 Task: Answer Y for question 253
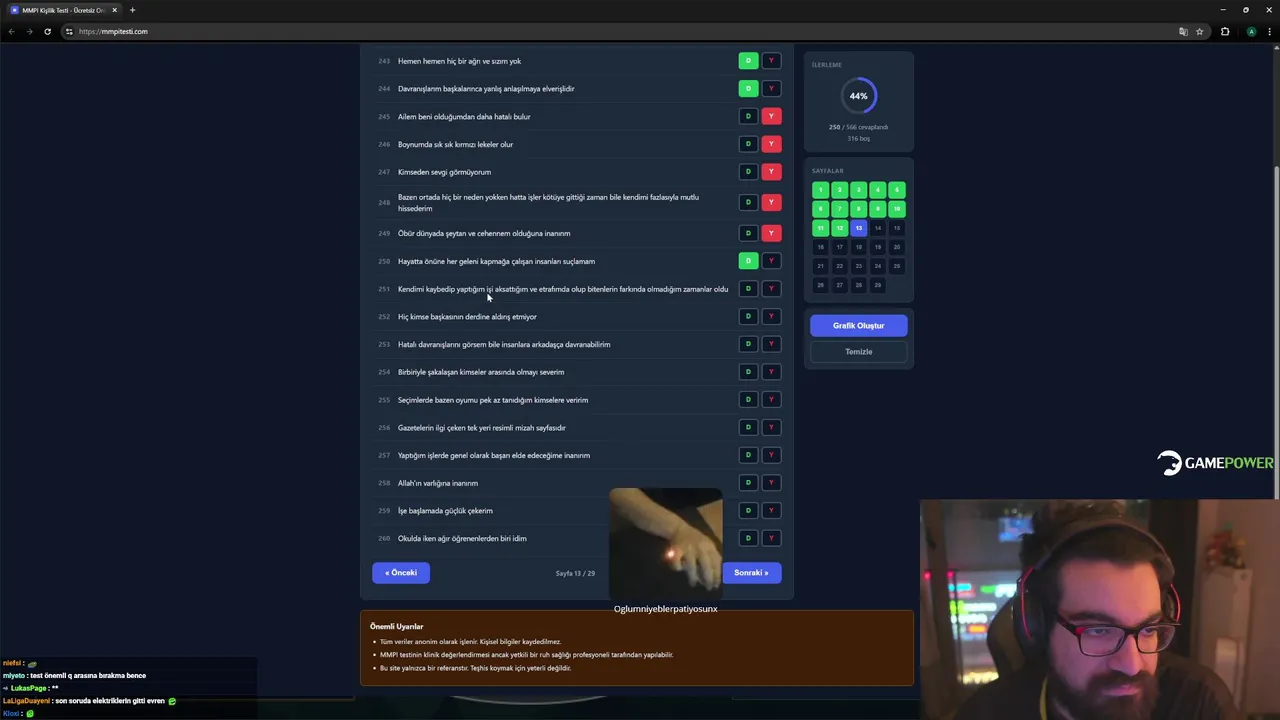point(771,344)
